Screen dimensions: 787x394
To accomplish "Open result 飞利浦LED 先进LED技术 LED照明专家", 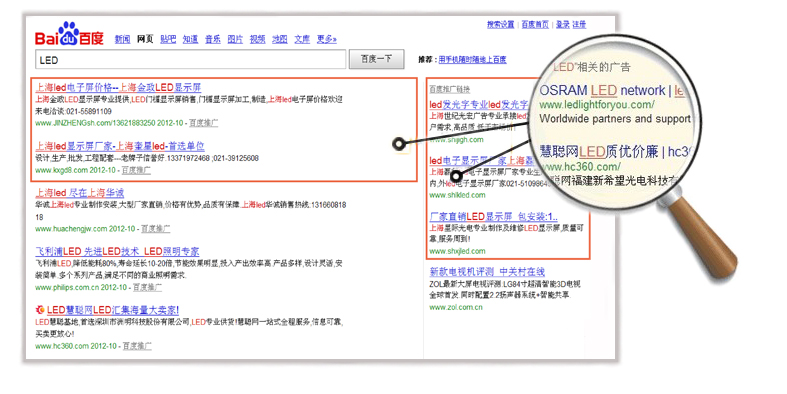I will 117,251.
